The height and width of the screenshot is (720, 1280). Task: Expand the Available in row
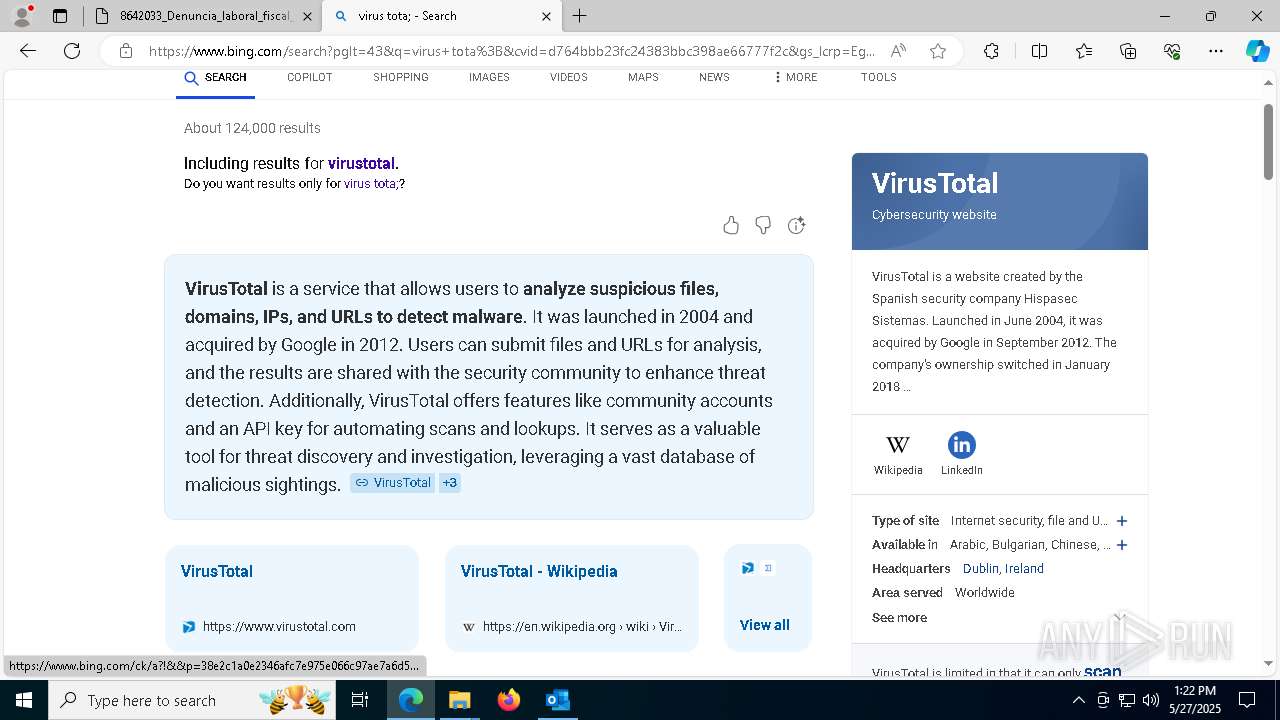point(1122,545)
